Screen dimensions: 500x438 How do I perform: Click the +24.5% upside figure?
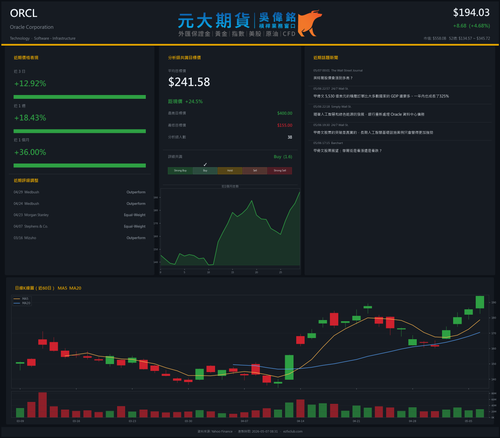coord(194,101)
